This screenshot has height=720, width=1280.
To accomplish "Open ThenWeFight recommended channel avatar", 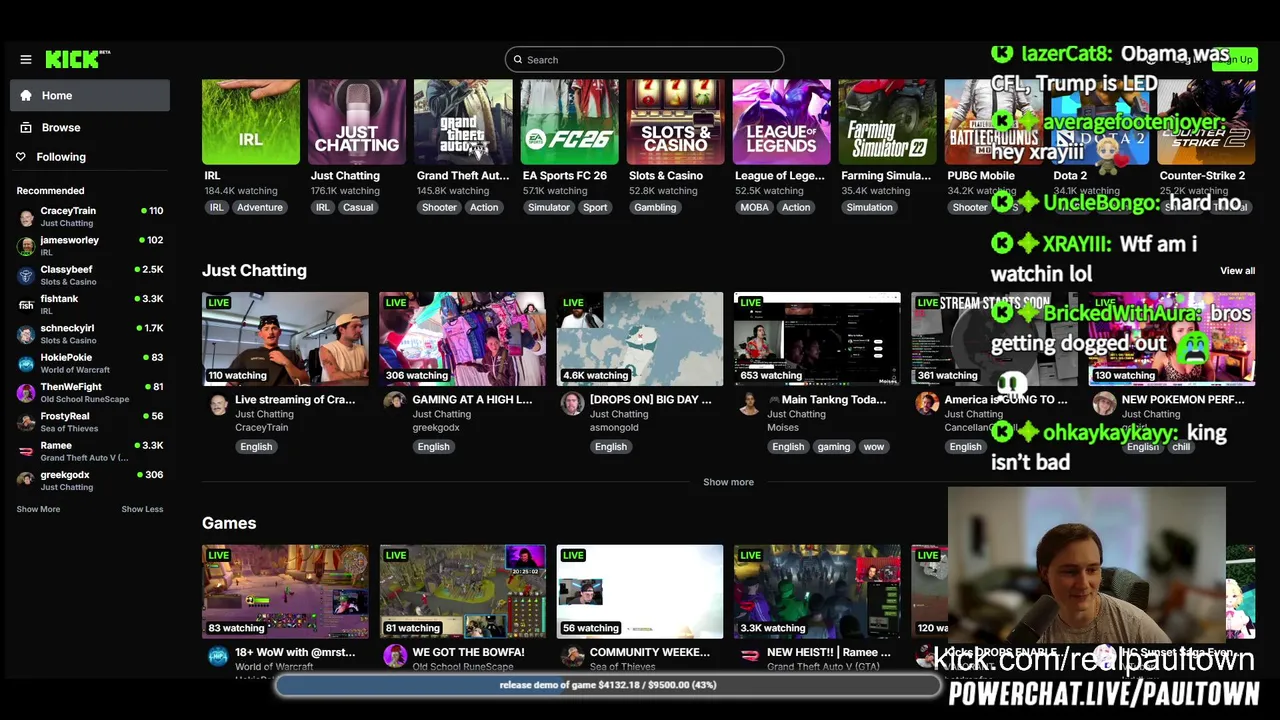I will pyautogui.click(x=26, y=393).
